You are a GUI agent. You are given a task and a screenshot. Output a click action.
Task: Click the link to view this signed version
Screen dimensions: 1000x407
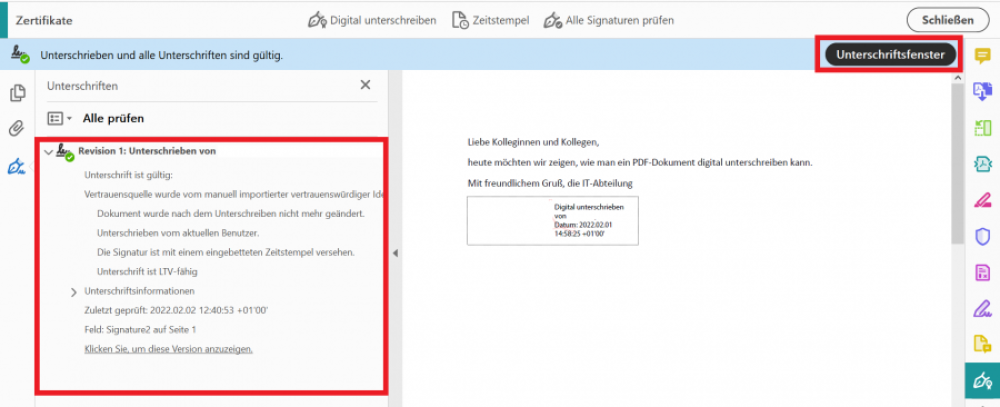tap(168, 349)
